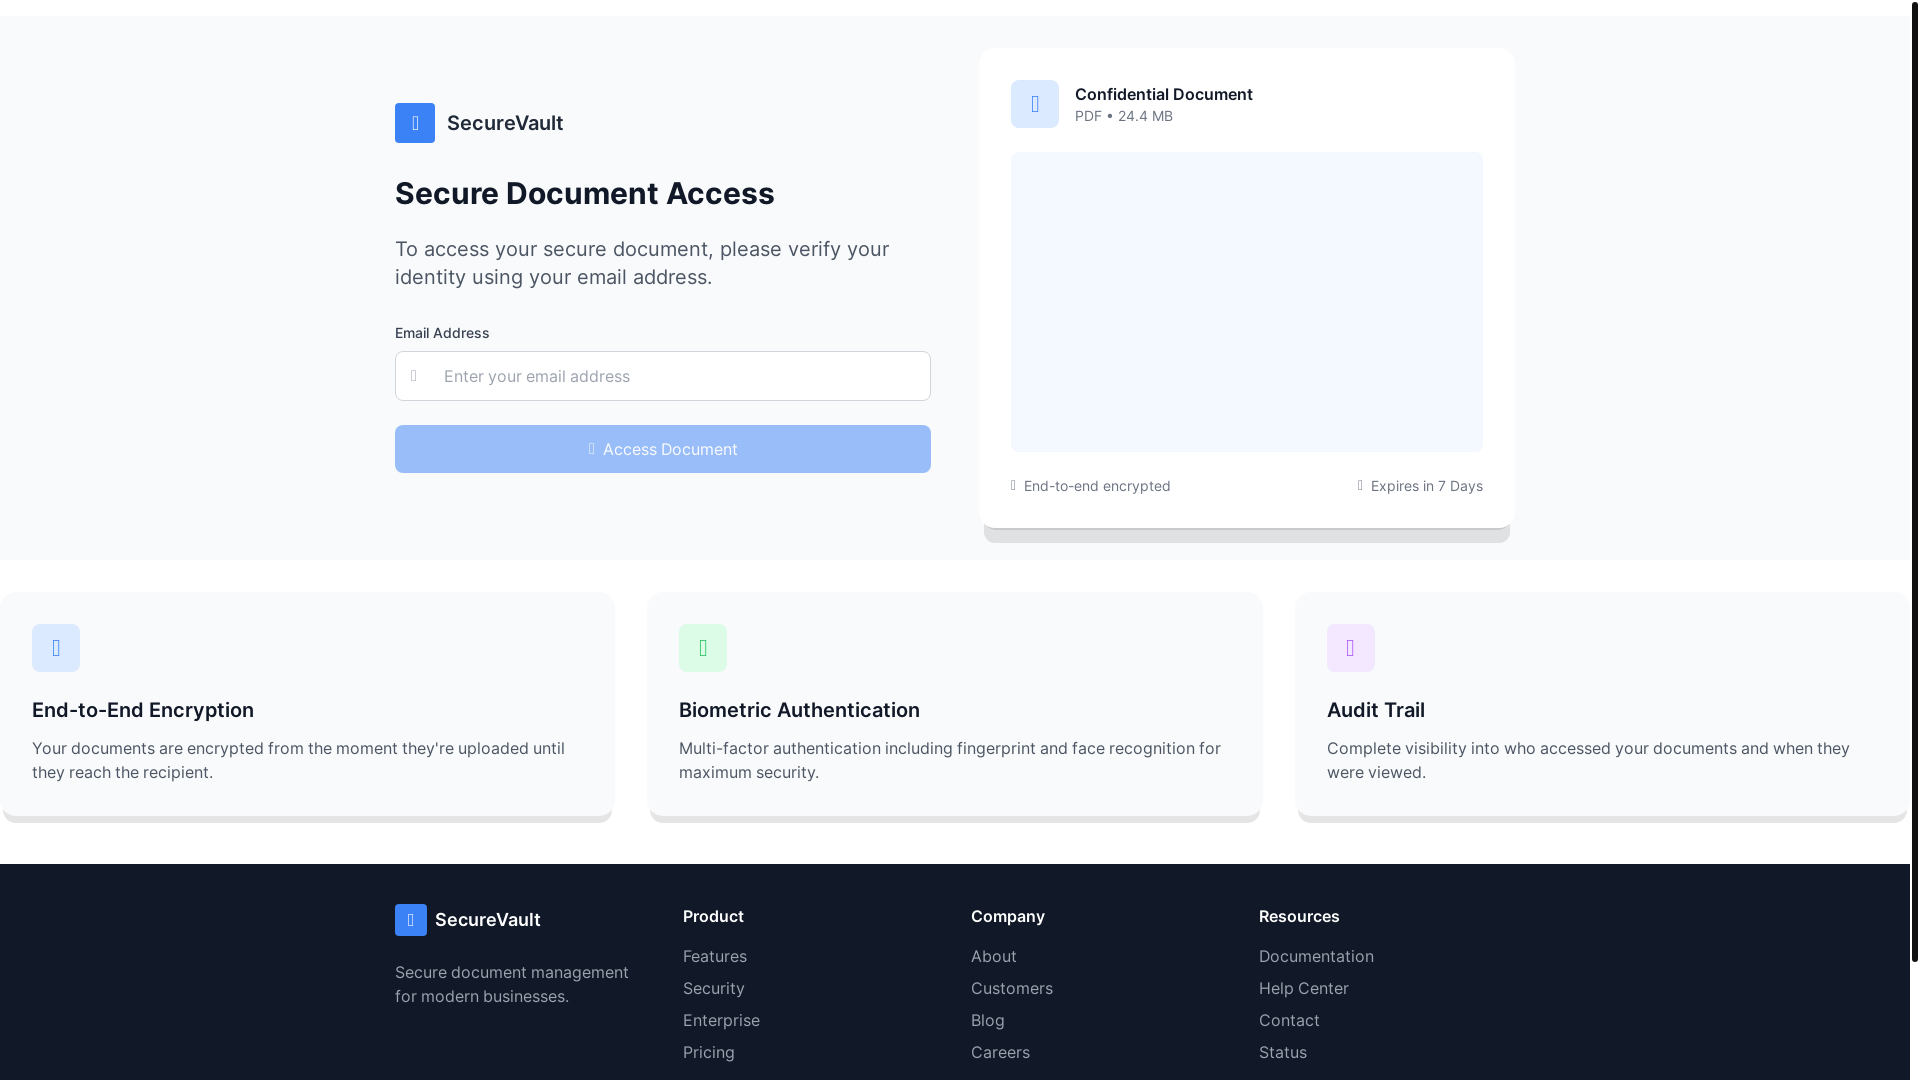Visit the About page link
Viewport: 1920px width, 1080px height.
tap(994, 956)
